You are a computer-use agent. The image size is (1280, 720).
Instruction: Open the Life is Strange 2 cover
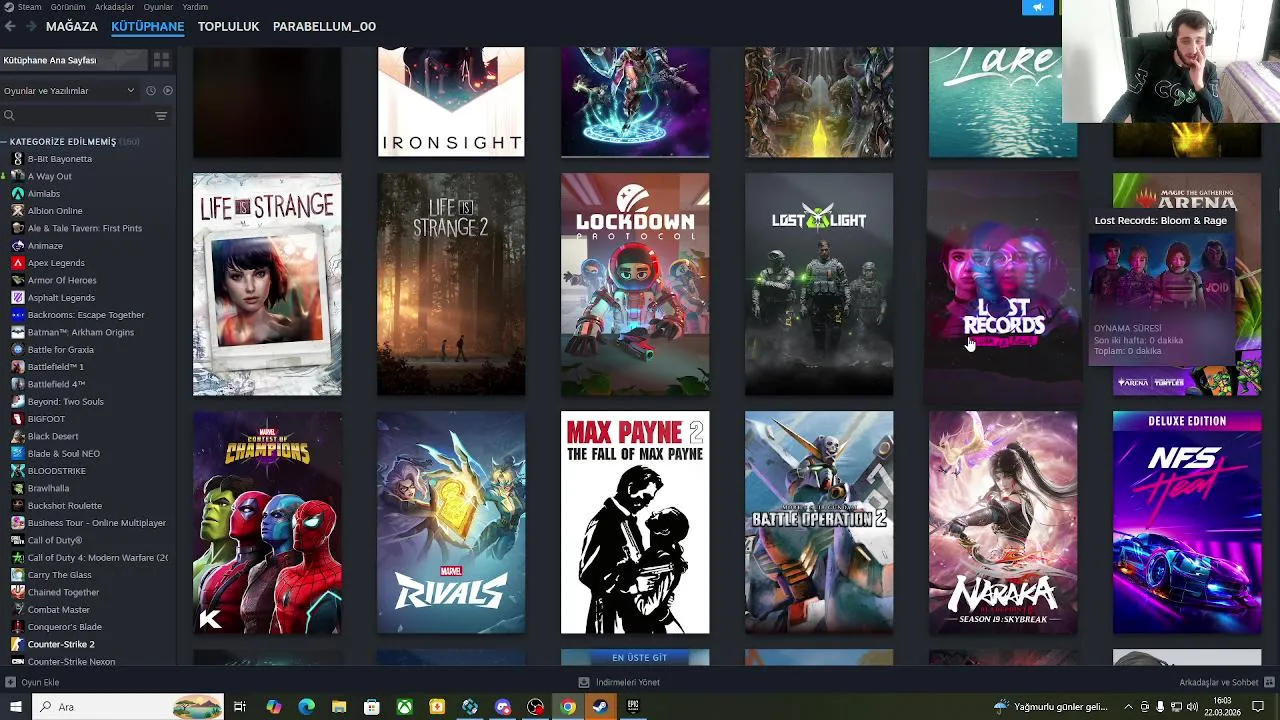point(451,284)
